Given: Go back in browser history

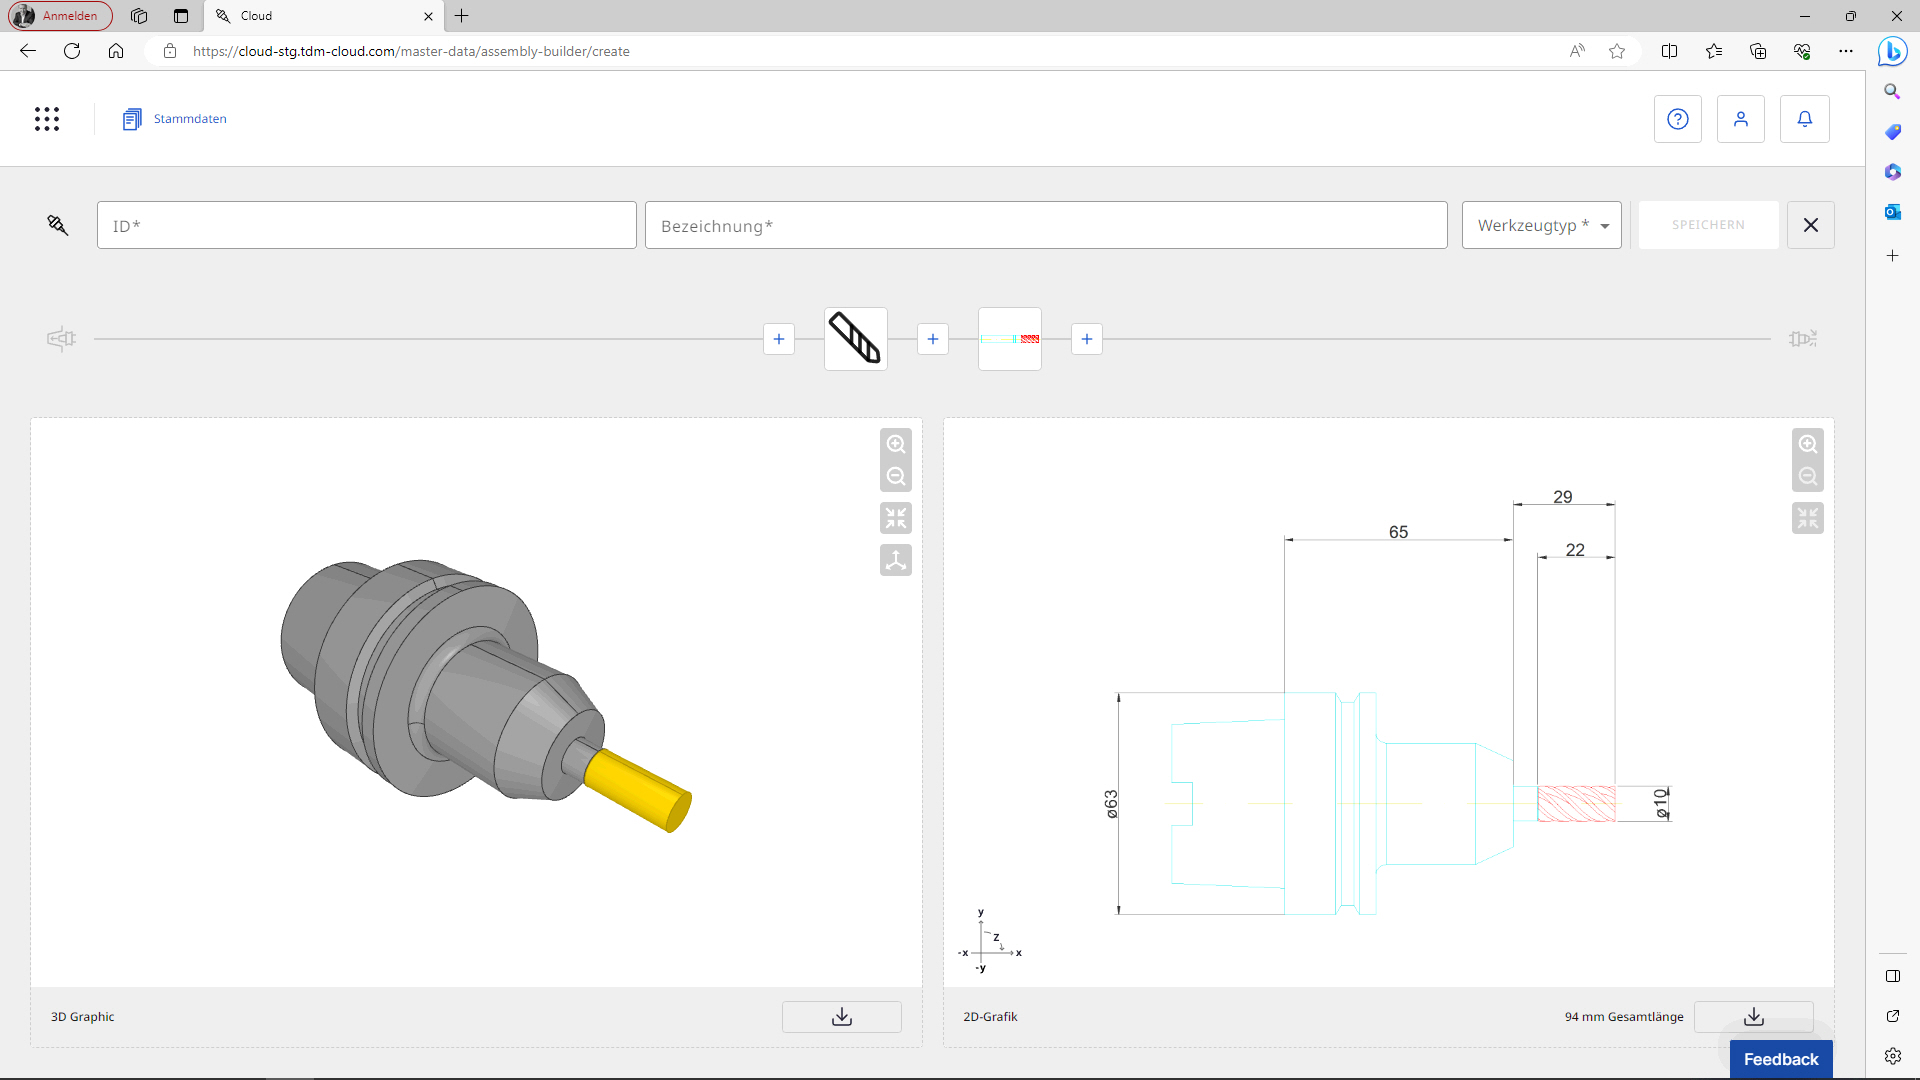Looking at the screenshot, I should pyautogui.click(x=28, y=51).
